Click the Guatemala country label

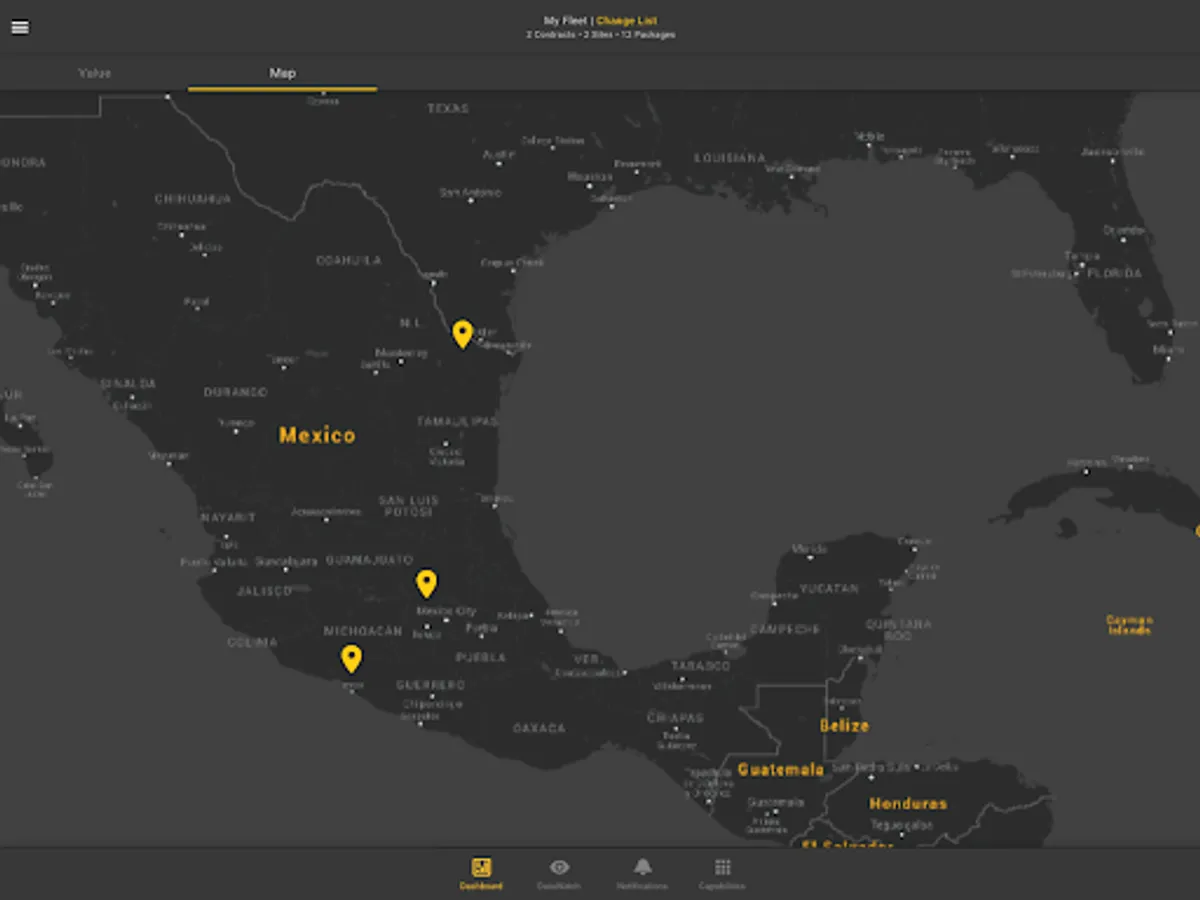tap(781, 770)
